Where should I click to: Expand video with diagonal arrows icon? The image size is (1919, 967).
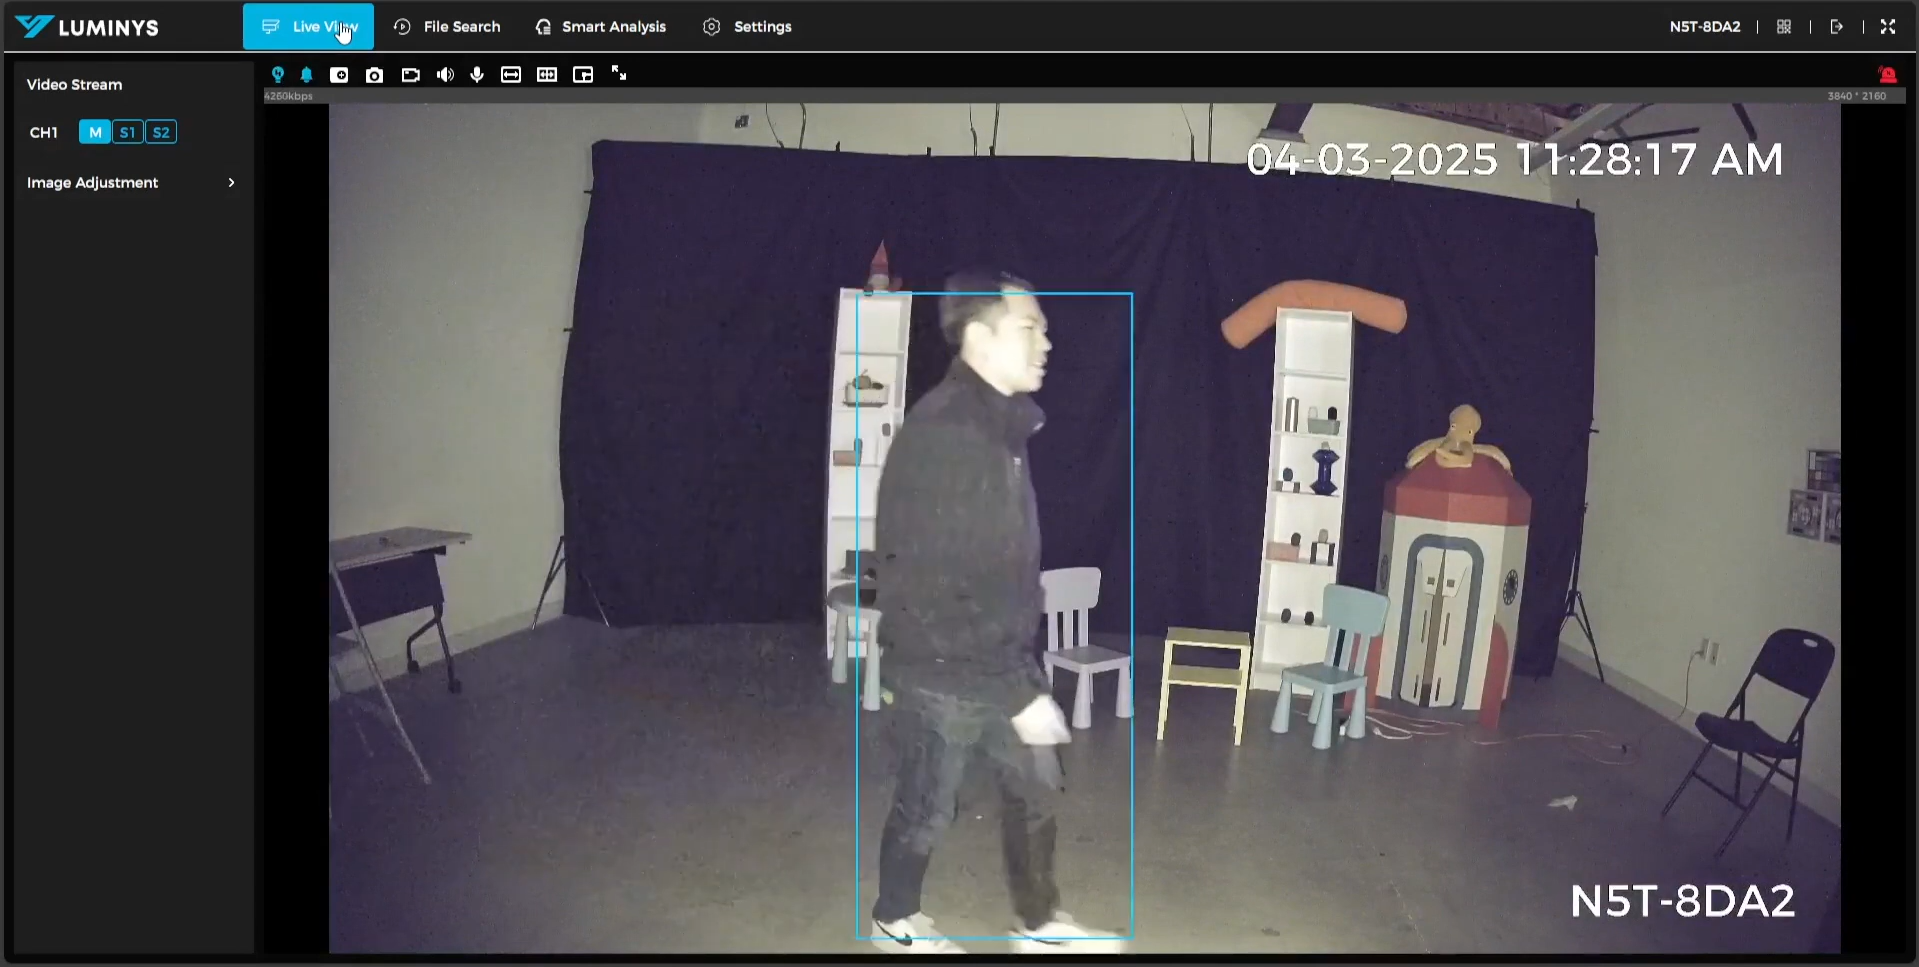[x=619, y=74]
